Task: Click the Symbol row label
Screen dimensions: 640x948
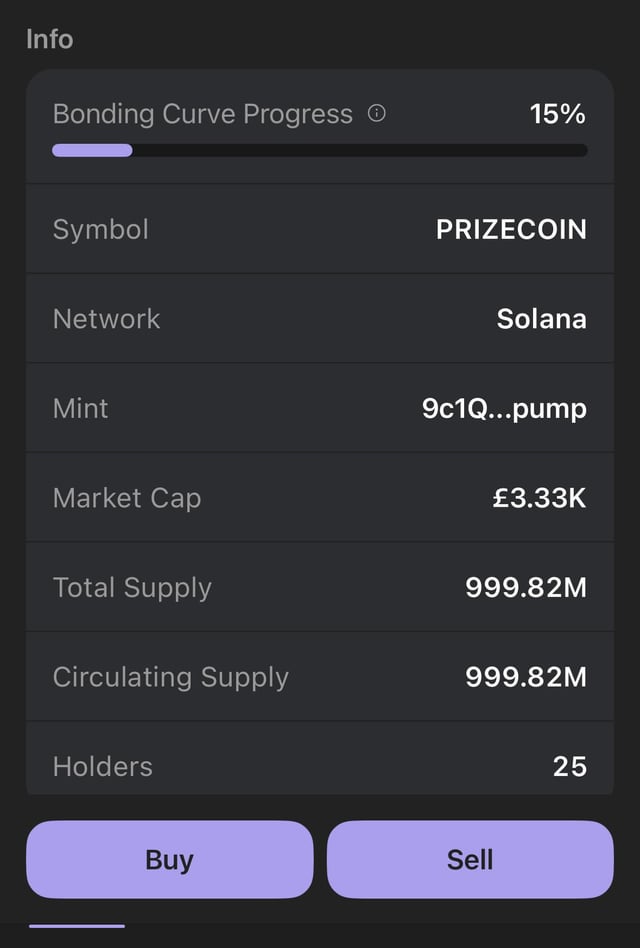Action: [100, 229]
